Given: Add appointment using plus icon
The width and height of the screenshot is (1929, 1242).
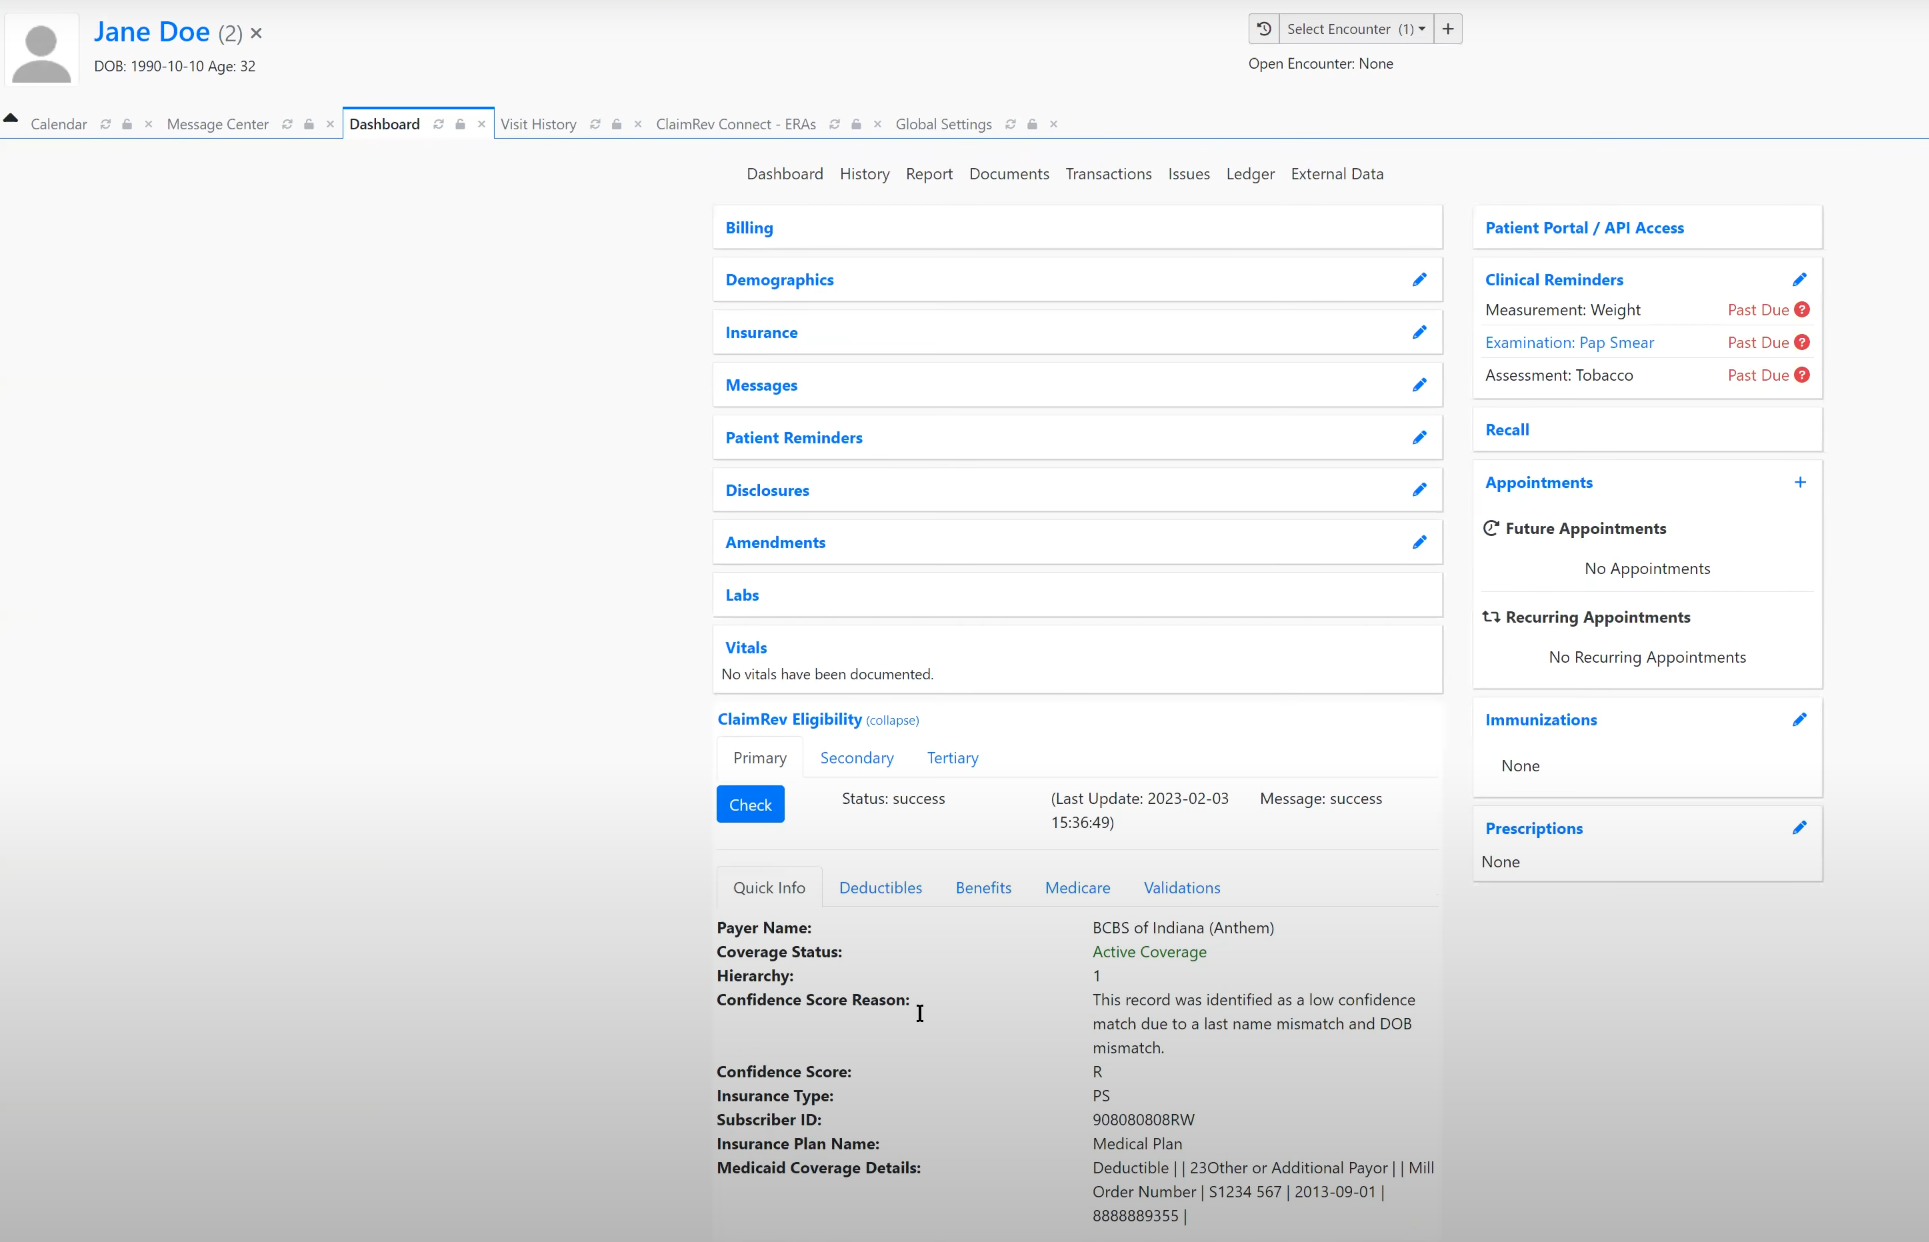Looking at the screenshot, I should click(1800, 482).
